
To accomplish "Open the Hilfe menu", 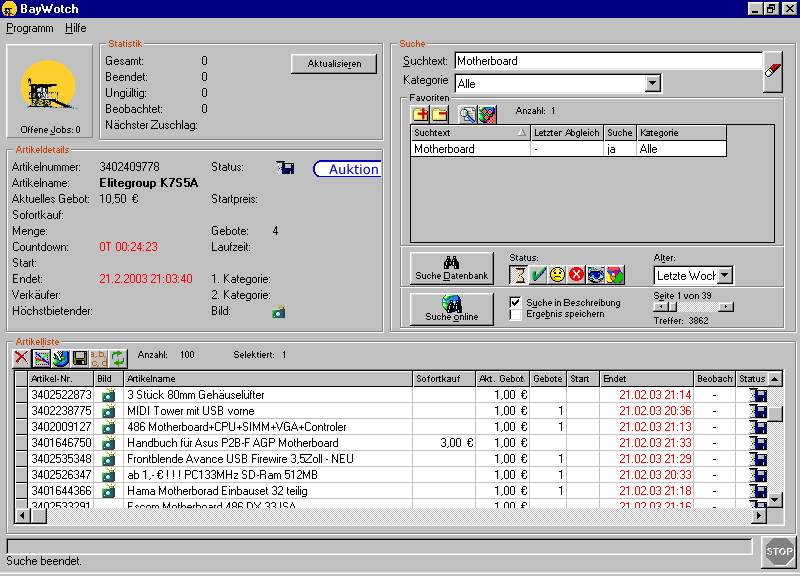I will [76, 28].
